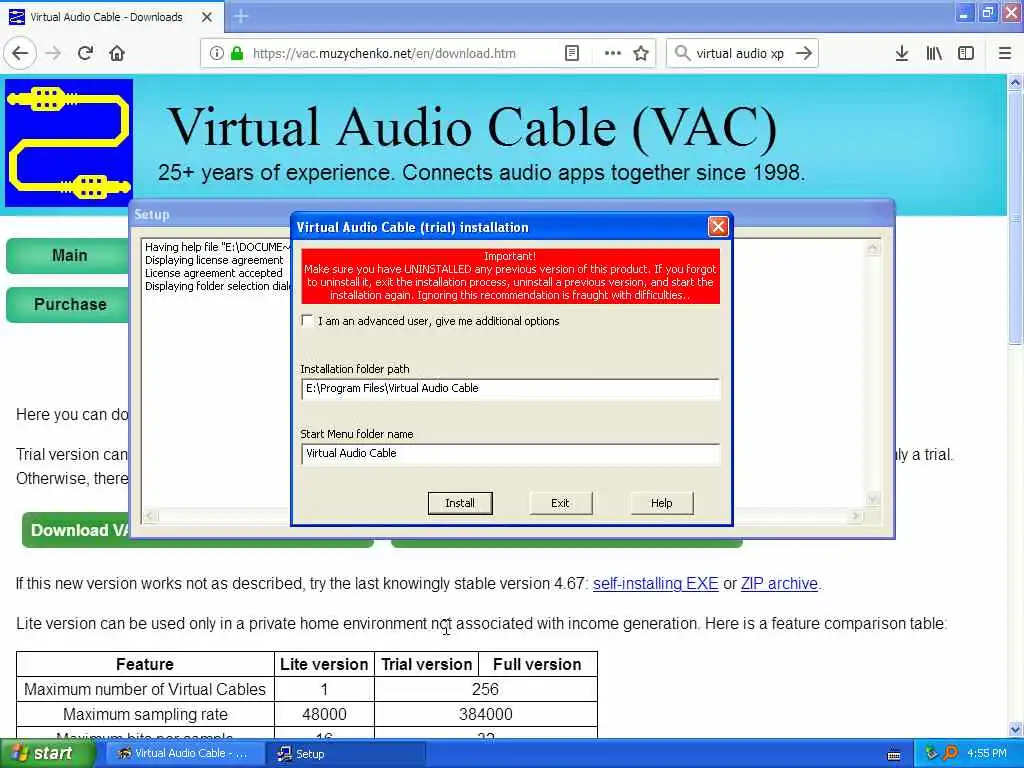Click the 'Lite version' table header
The image size is (1024, 768).
pyautogui.click(x=324, y=664)
